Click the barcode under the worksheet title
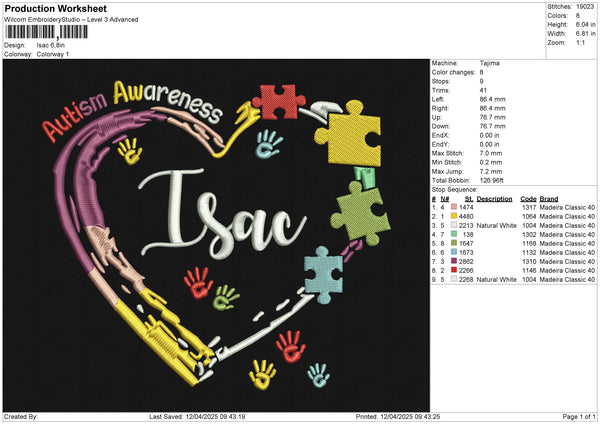Image resolution: width=600 pixels, height=424 pixels. (46, 32)
